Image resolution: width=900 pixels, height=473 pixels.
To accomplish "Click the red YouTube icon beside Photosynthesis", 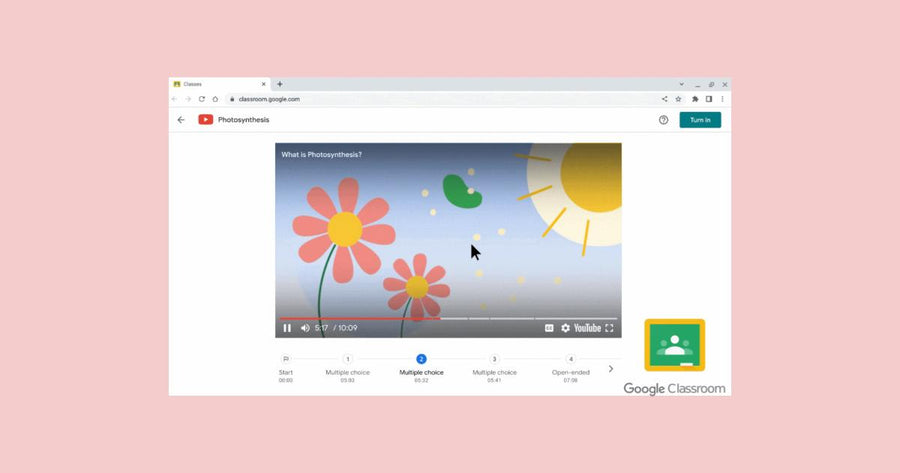I will point(205,119).
